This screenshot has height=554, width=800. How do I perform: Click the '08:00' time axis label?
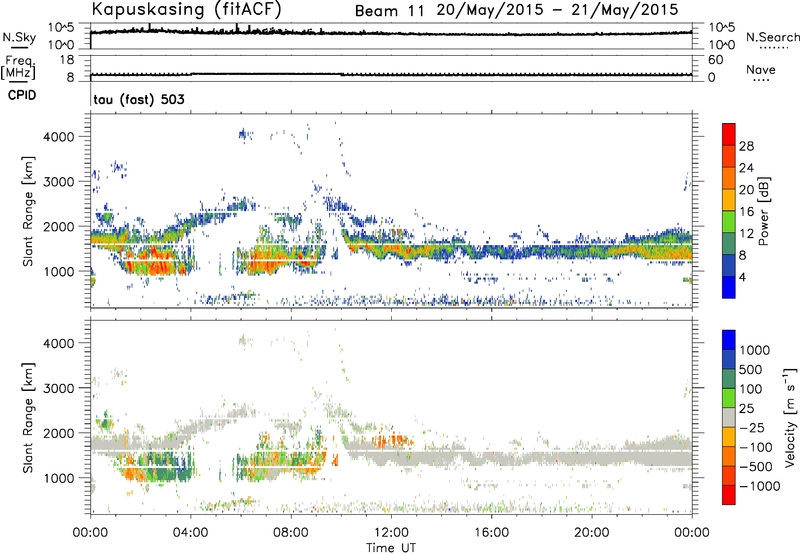click(x=291, y=533)
